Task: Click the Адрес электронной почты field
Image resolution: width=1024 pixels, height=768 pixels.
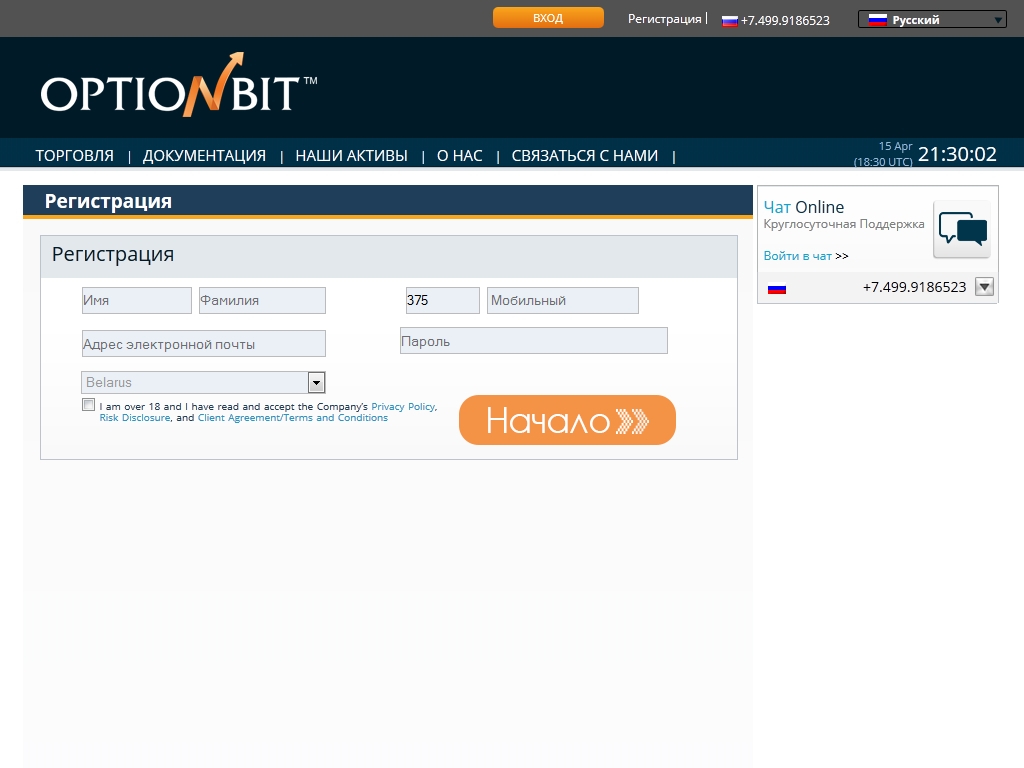Action: tap(204, 344)
